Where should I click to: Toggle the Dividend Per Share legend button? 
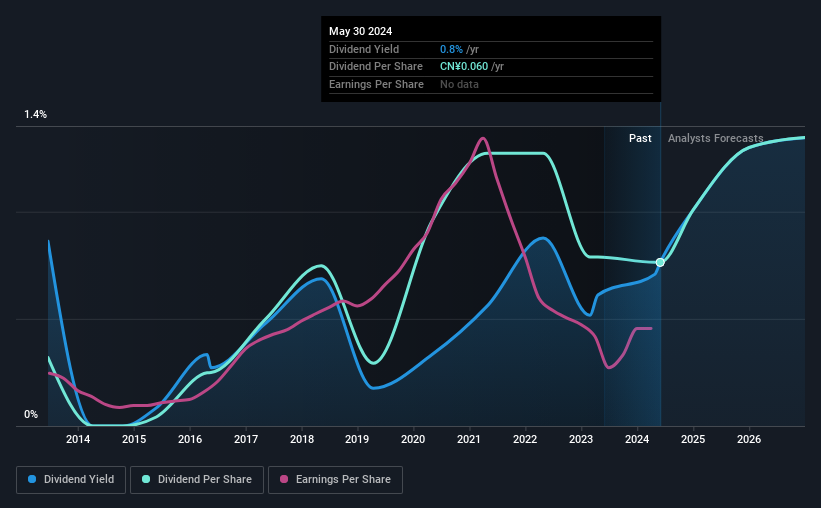click(x=197, y=480)
